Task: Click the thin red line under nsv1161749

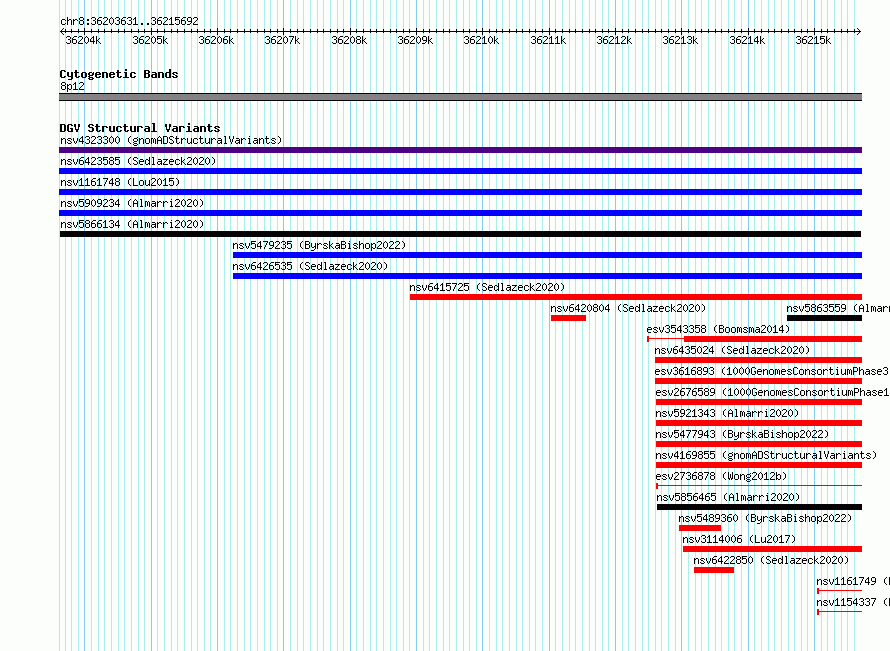Action: pyautogui.click(x=839, y=591)
